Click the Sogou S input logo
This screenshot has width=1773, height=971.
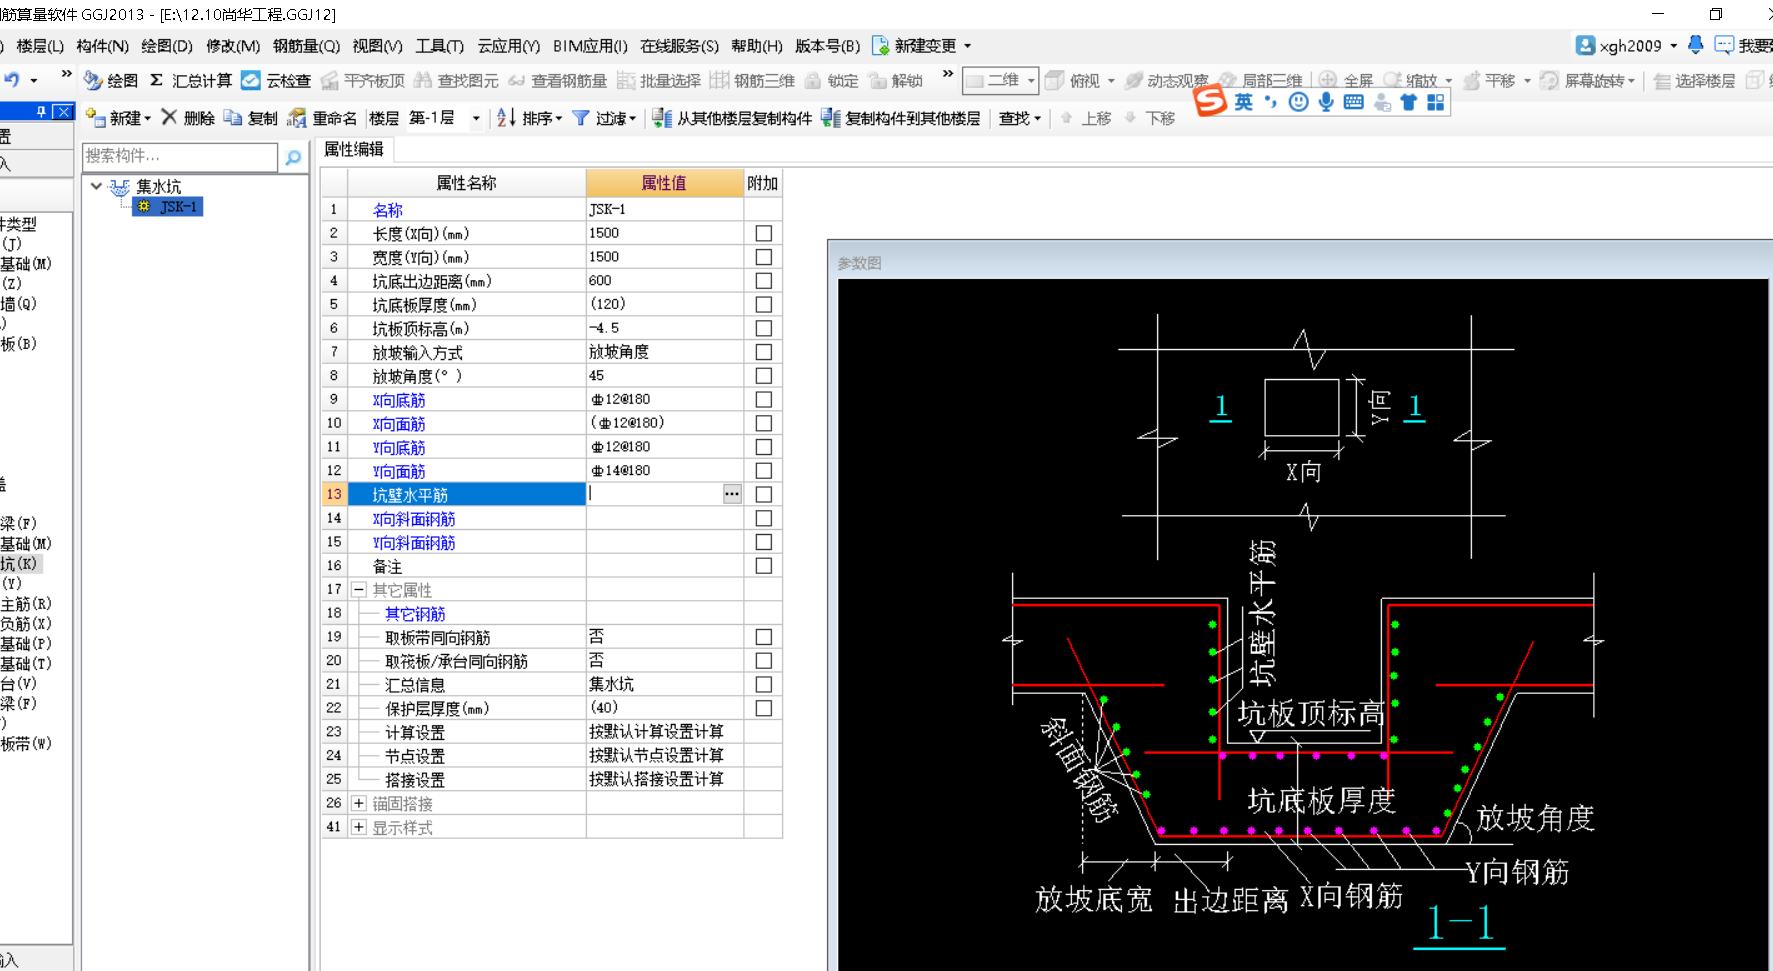(x=1210, y=100)
